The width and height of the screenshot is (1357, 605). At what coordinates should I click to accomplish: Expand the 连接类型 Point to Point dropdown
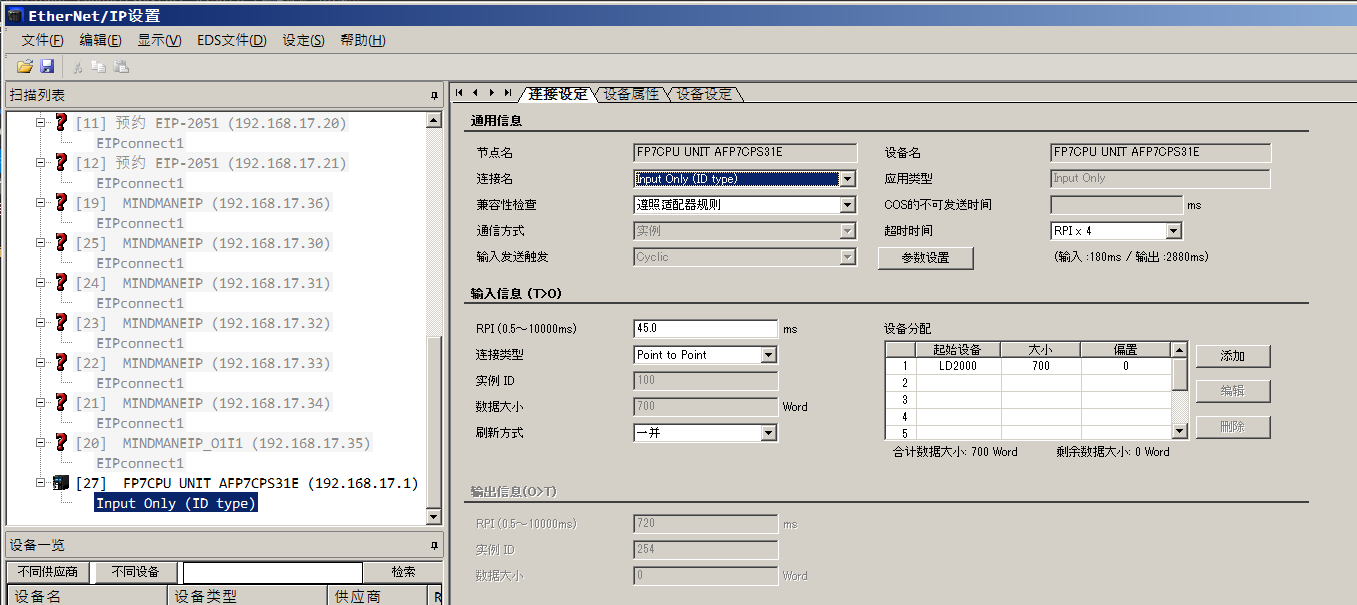(x=768, y=355)
